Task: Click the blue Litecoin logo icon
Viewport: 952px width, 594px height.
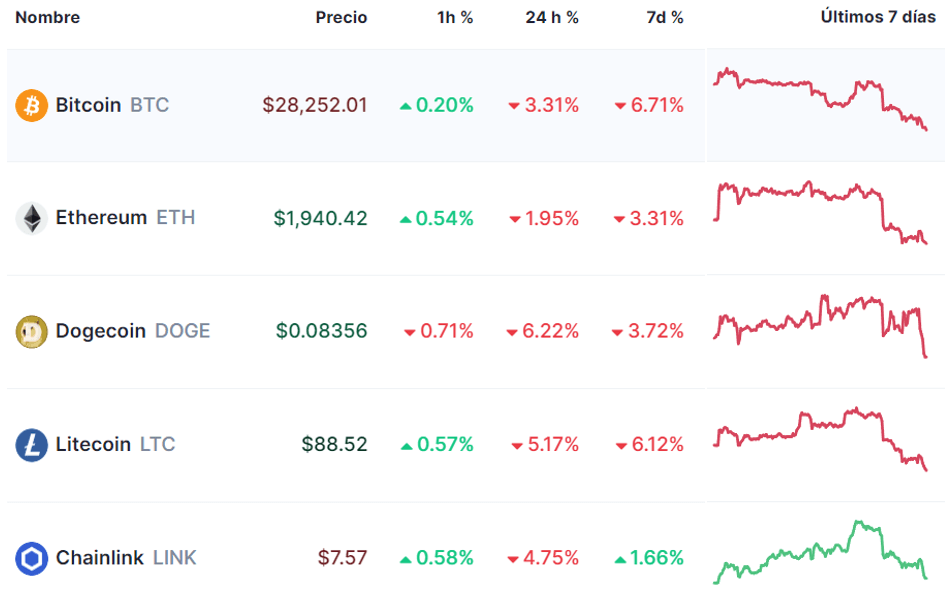Action: pos(32,444)
